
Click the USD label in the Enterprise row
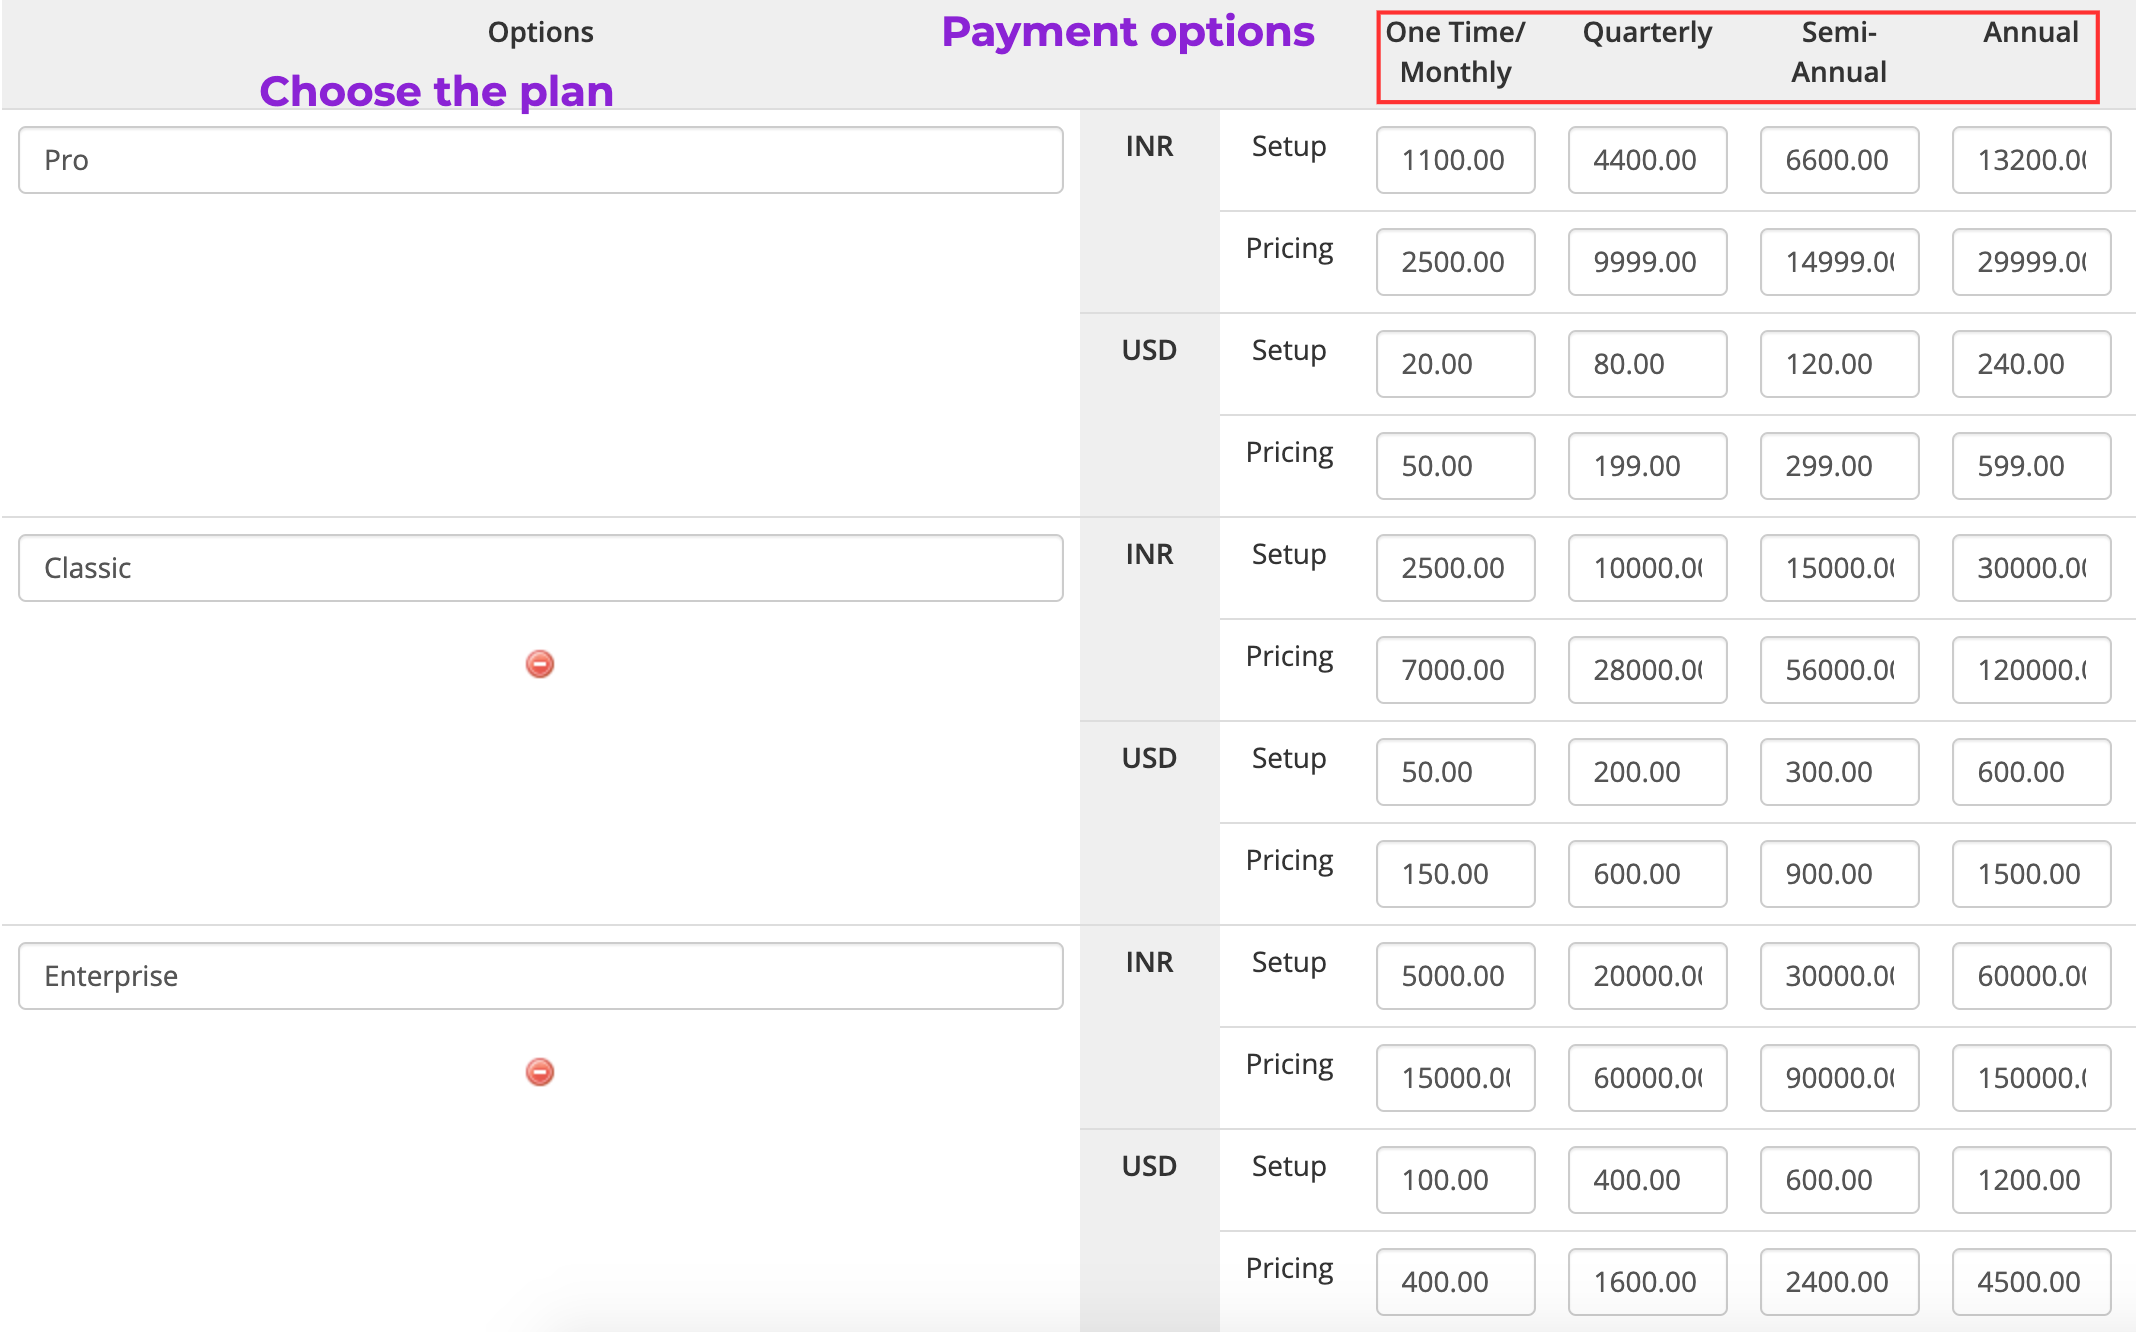[x=1150, y=1164]
